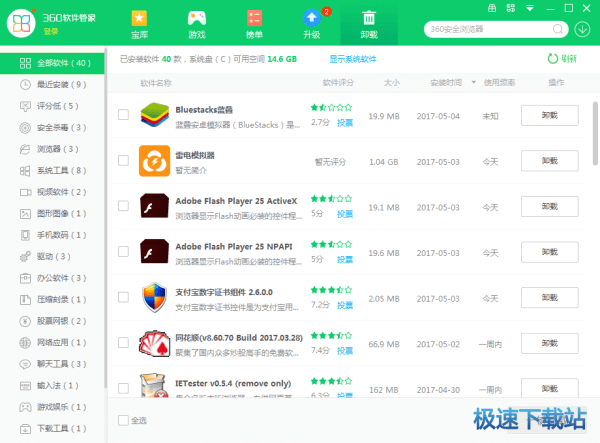
Task: Click the 登录 login link
Action: click(x=51, y=32)
